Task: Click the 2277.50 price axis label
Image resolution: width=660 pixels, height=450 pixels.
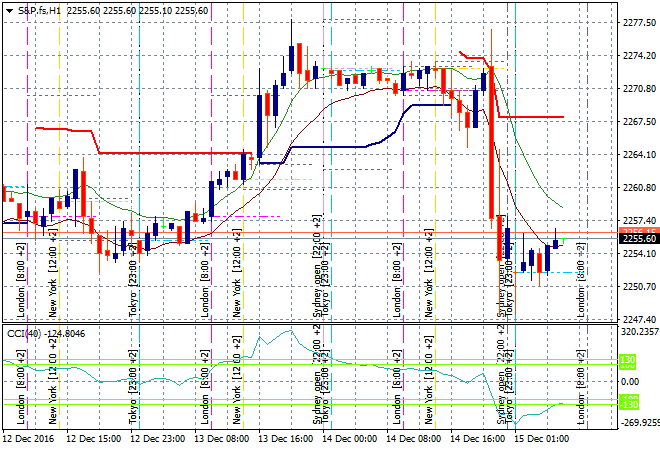Action: tap(638, 24)
